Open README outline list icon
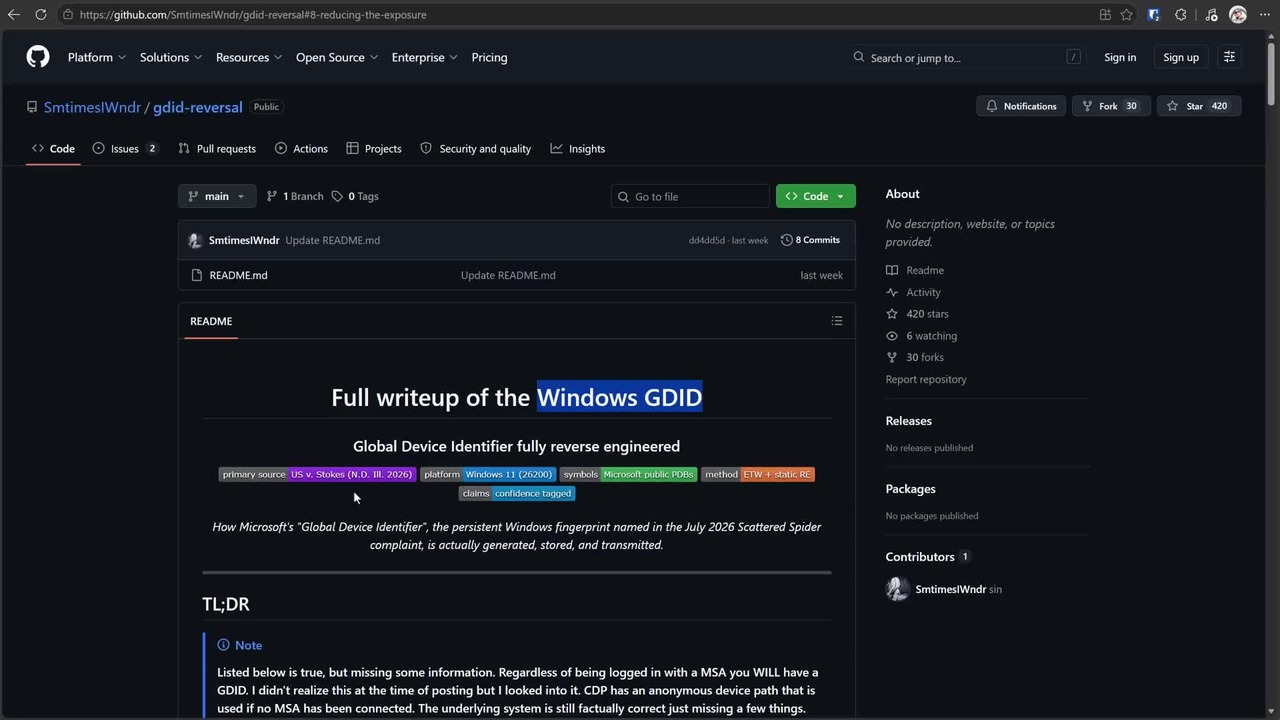 pos(837,321)
